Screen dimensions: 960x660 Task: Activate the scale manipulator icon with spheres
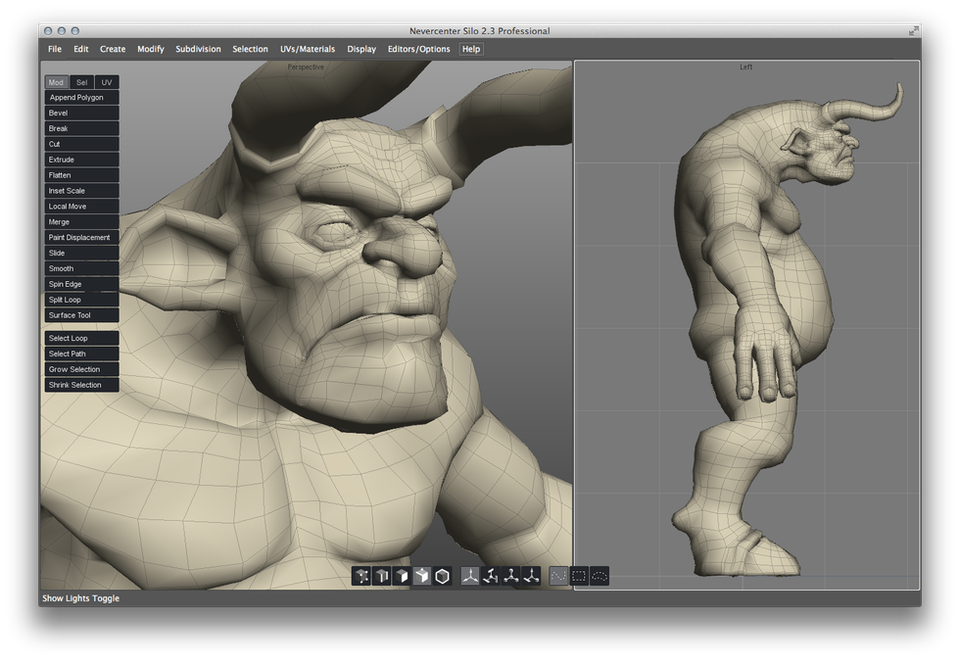pyautogui.click(x=511, y=576)
